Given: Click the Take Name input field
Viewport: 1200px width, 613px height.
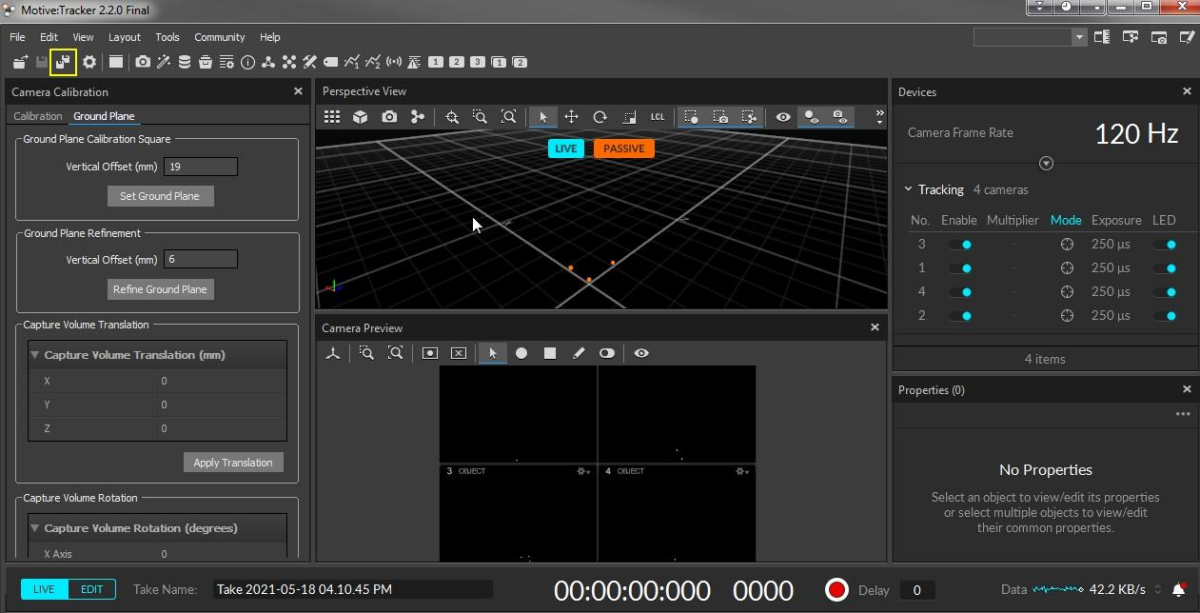Looking at the screenshot, I should 352,590.
